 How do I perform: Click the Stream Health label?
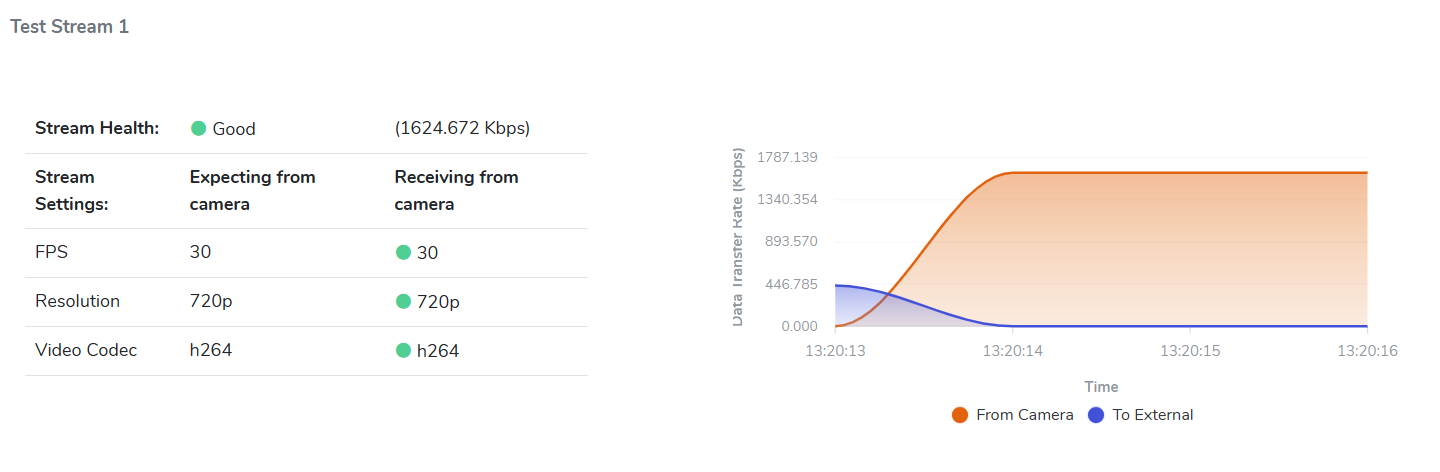click(x=97, y=129)
